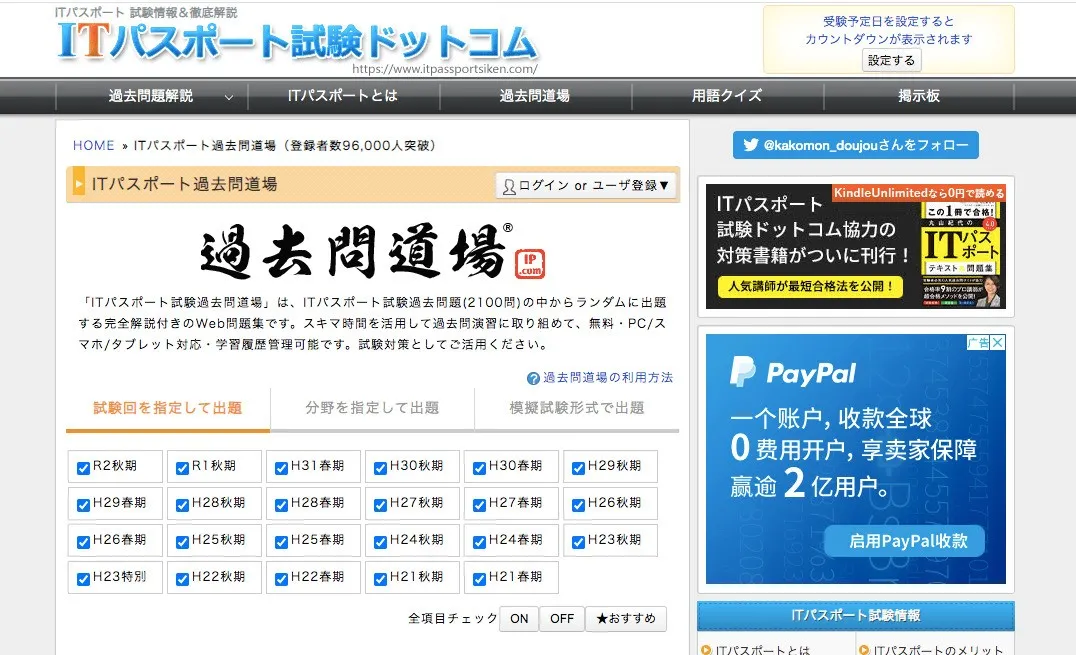
Task: Open the 過去問題解説 navigation menu
Action: click(x=151, y=96)
